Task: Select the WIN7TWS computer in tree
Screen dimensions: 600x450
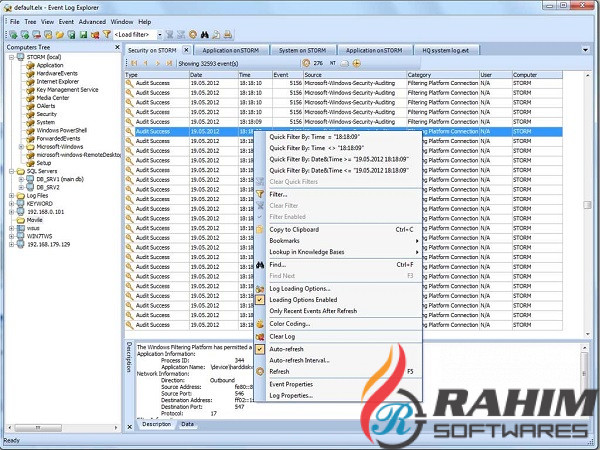Action: point(39,236)
